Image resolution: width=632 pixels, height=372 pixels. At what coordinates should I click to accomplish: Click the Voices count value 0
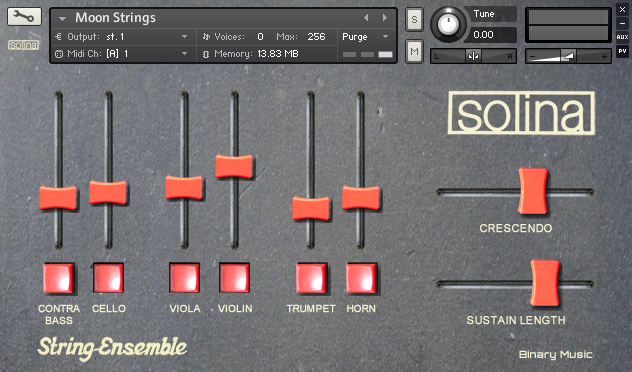pos(260,37)
